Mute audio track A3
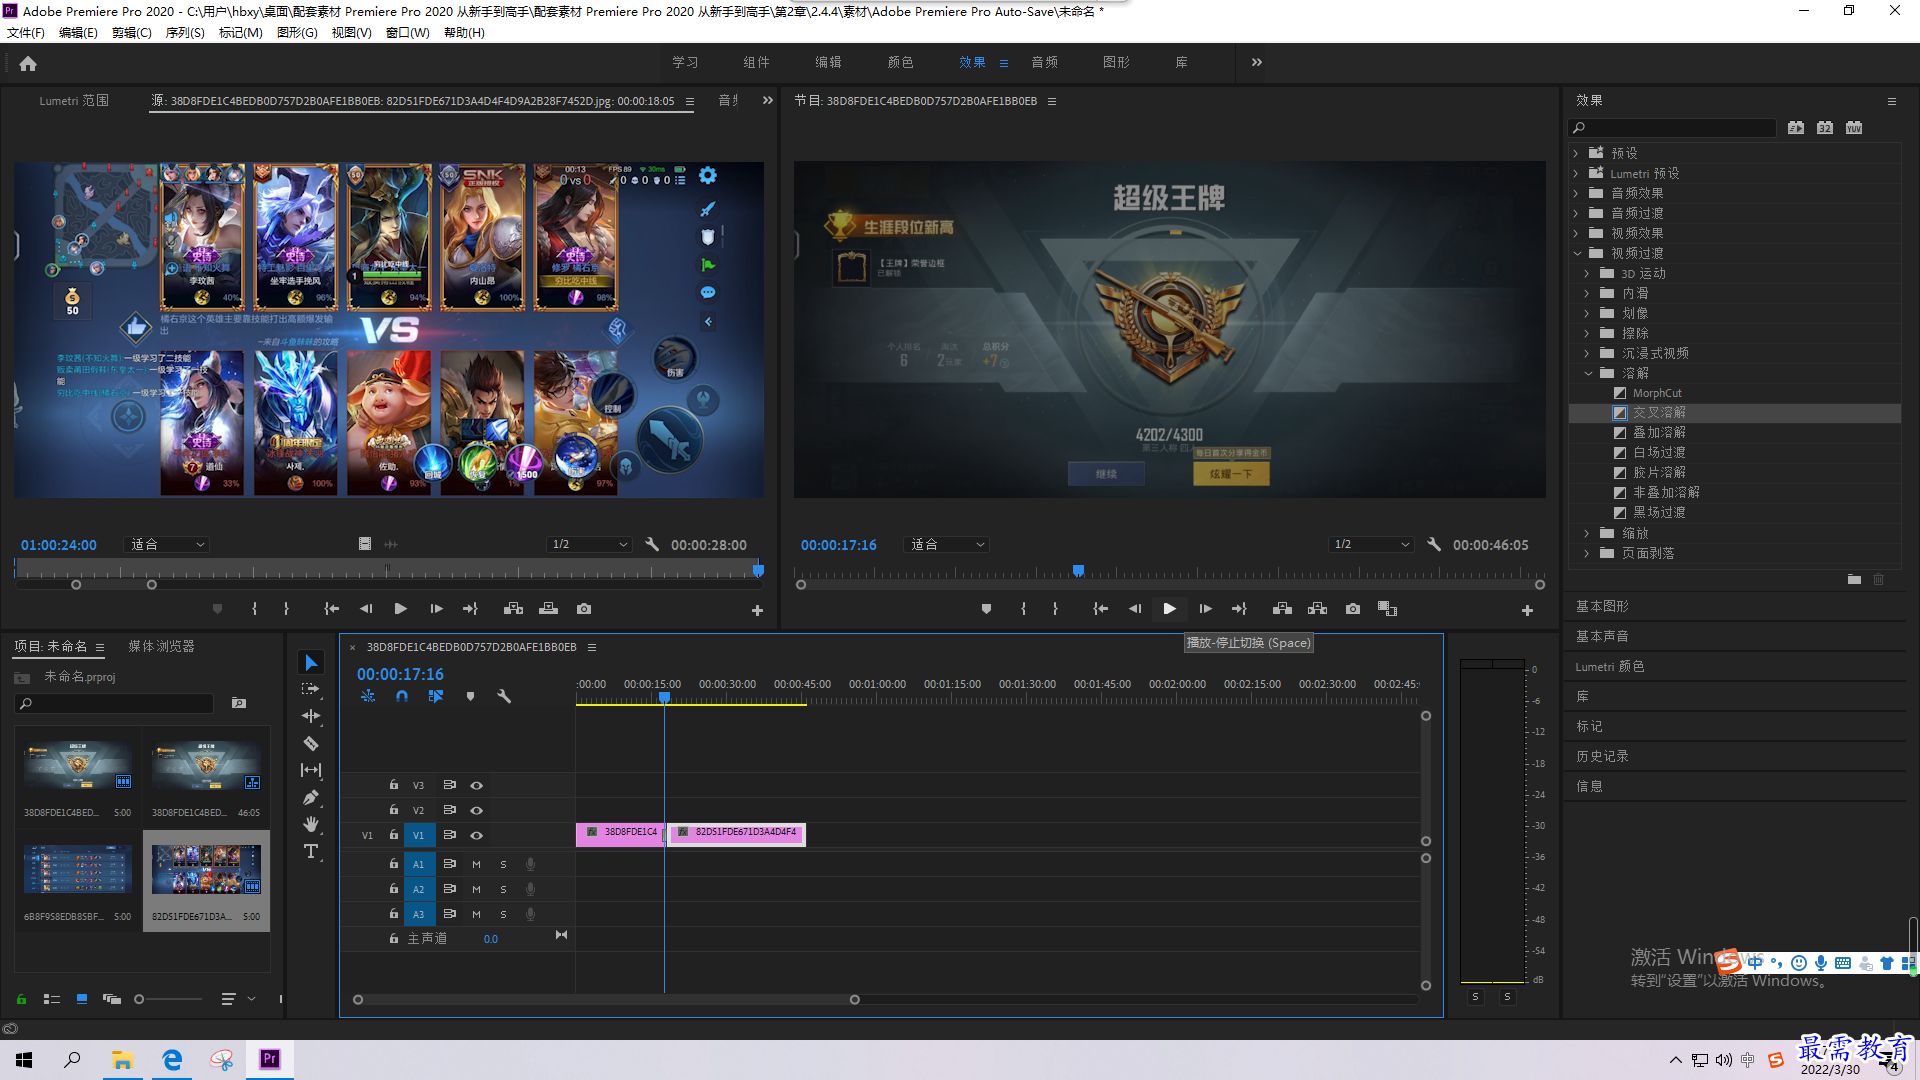 [x=476, y=914]
